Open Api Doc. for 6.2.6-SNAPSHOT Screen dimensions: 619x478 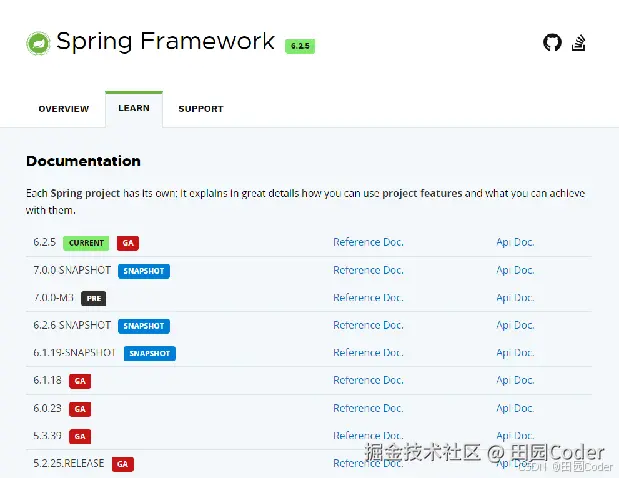click(515, 325)
